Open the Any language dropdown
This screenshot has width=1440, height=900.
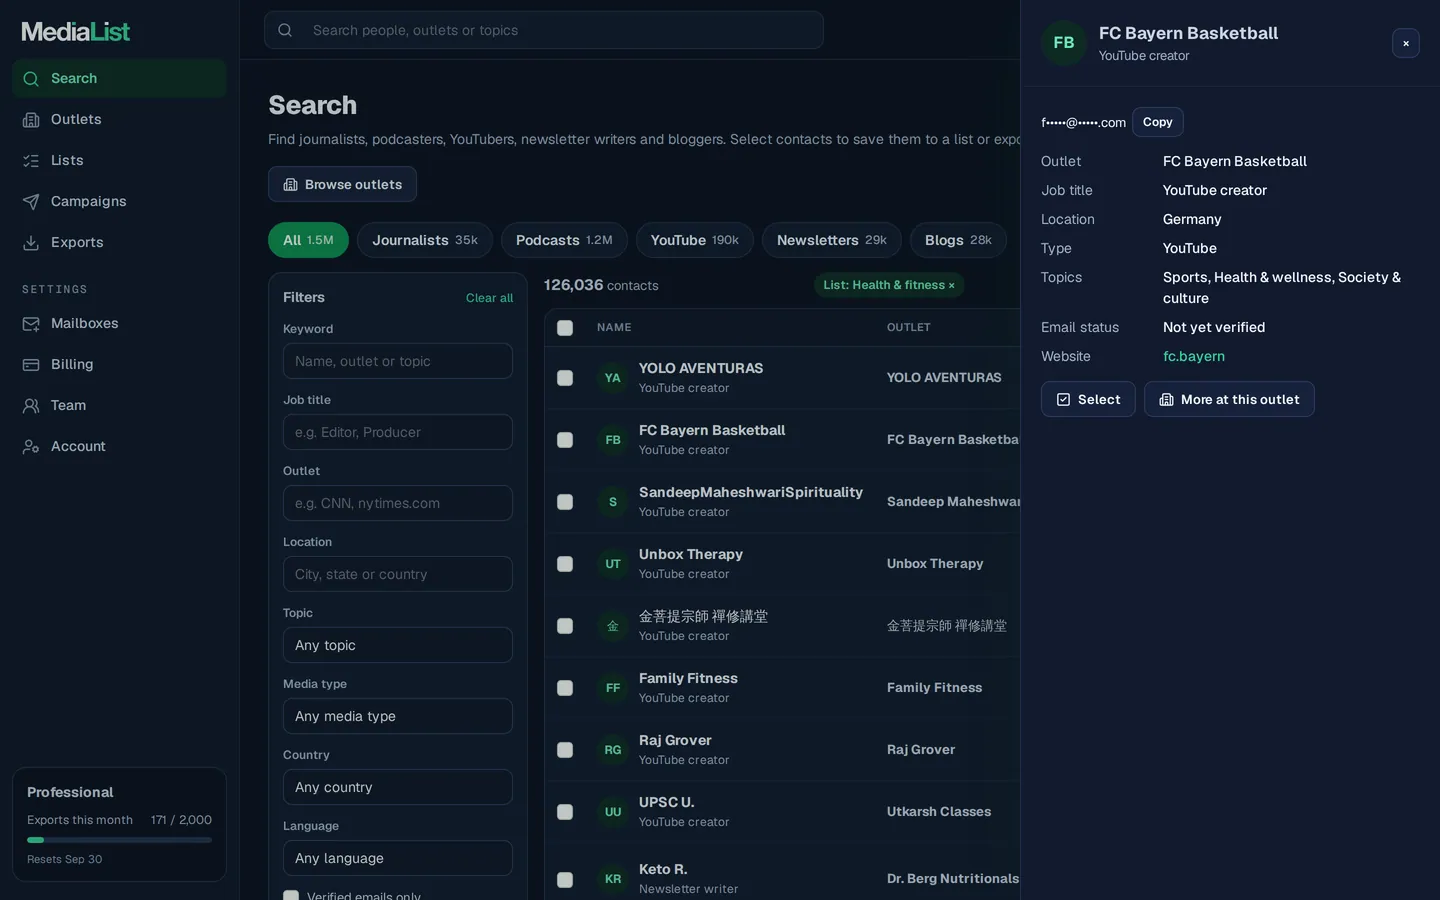click(x=398, y=858)
